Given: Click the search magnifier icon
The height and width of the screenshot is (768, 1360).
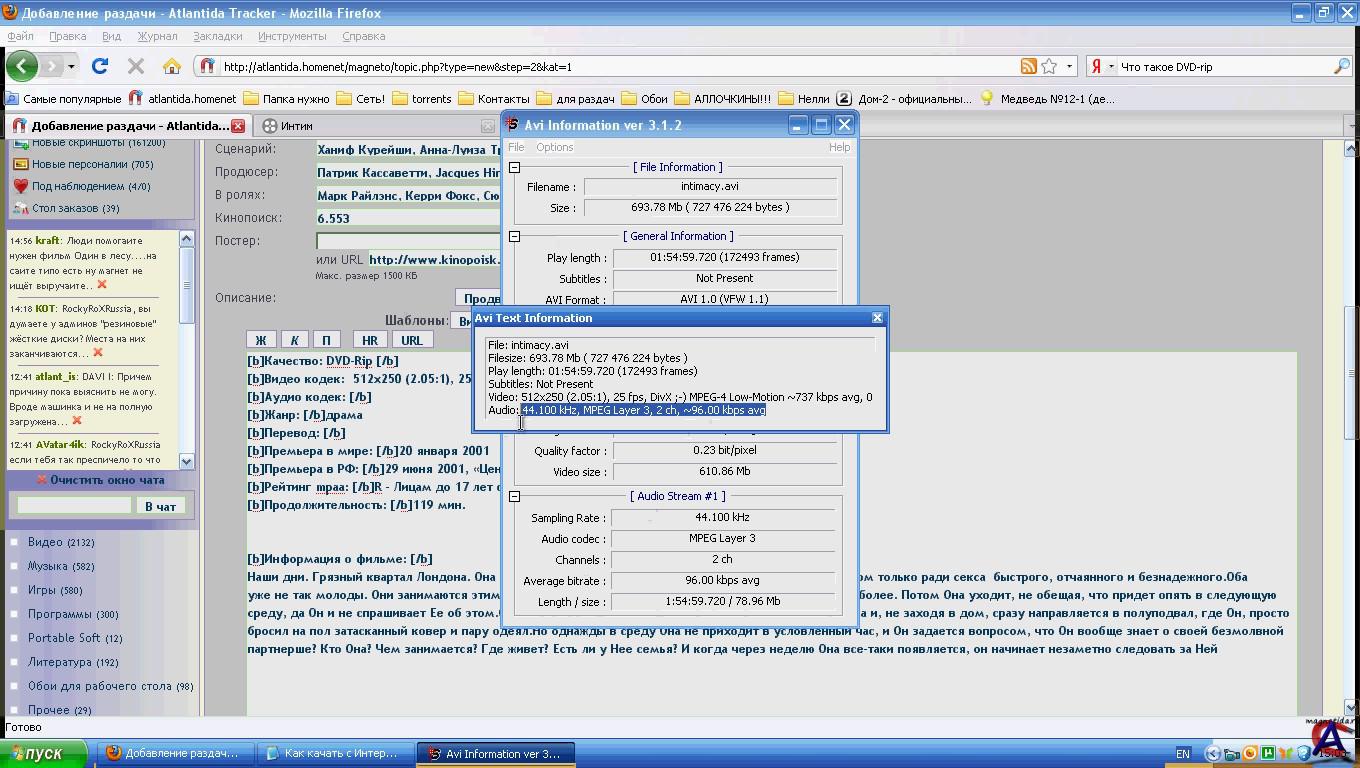Looking at the screenshot, I should click(x=1341, y=66).
